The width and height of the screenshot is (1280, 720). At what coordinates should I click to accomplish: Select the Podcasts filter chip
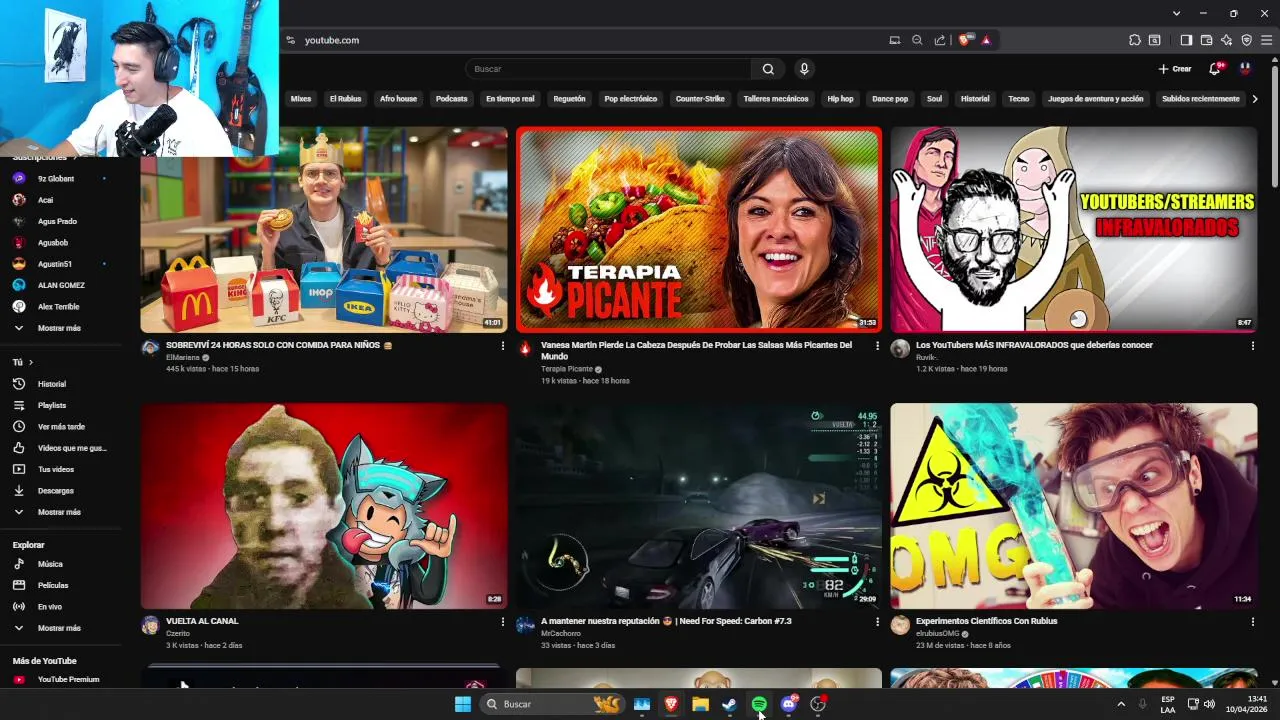[452, 99]
